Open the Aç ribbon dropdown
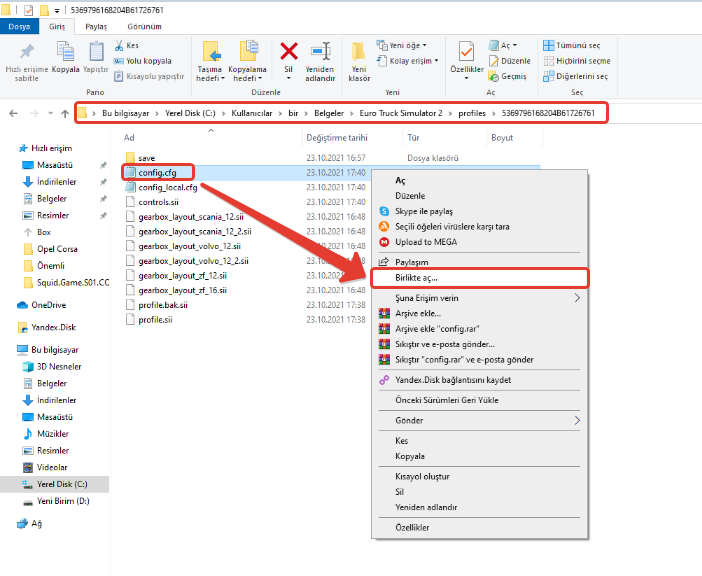Viewport: 702px width, 576px height. pos(503,45)
